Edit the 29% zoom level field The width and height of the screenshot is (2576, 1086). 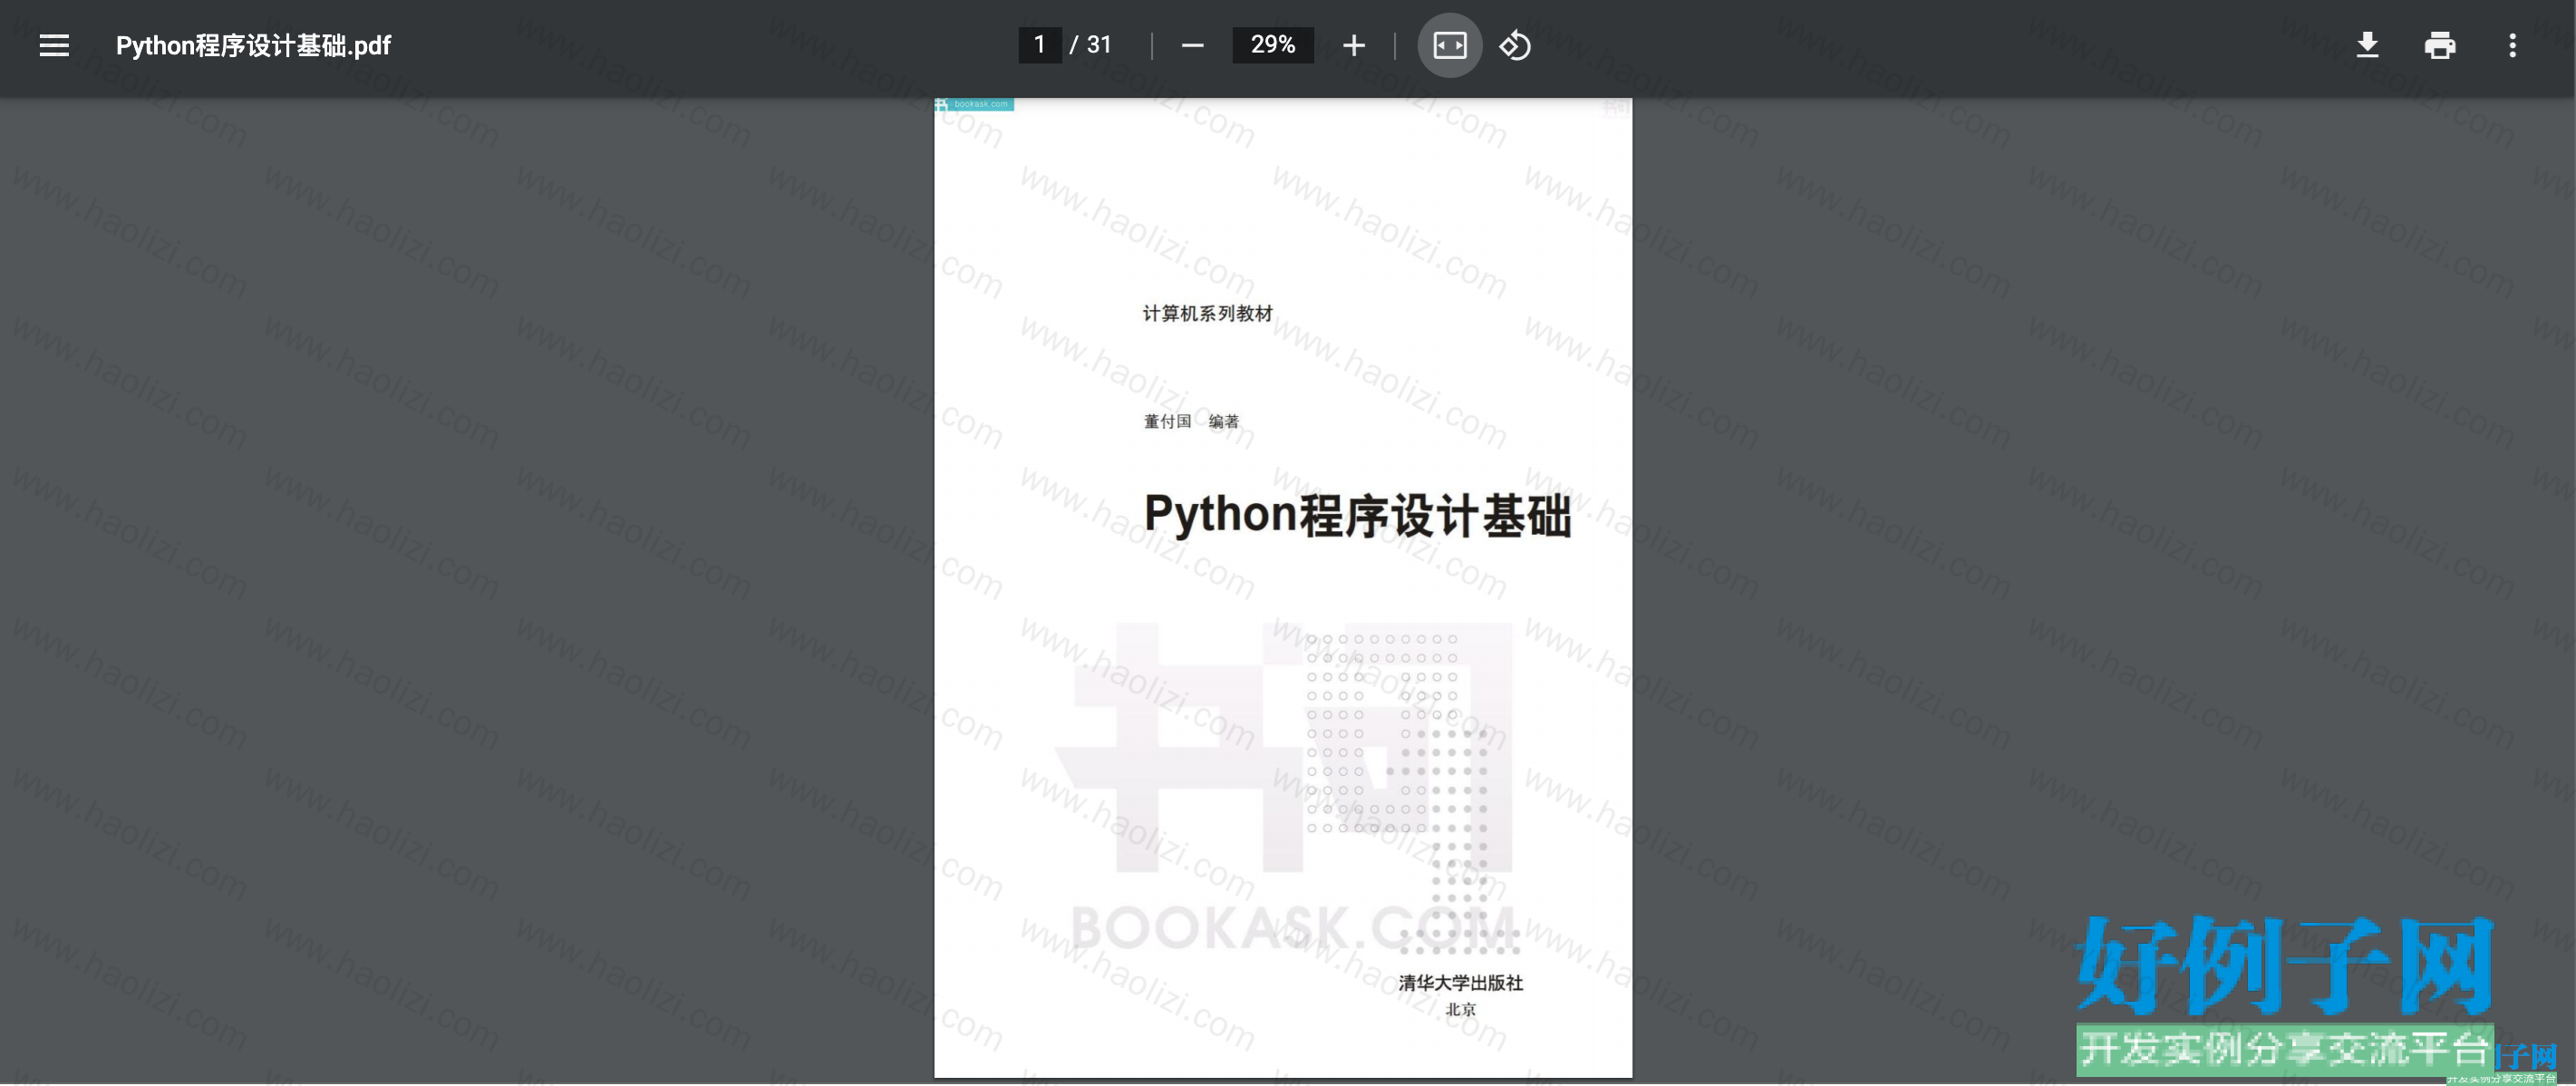tap(1273, 45)
